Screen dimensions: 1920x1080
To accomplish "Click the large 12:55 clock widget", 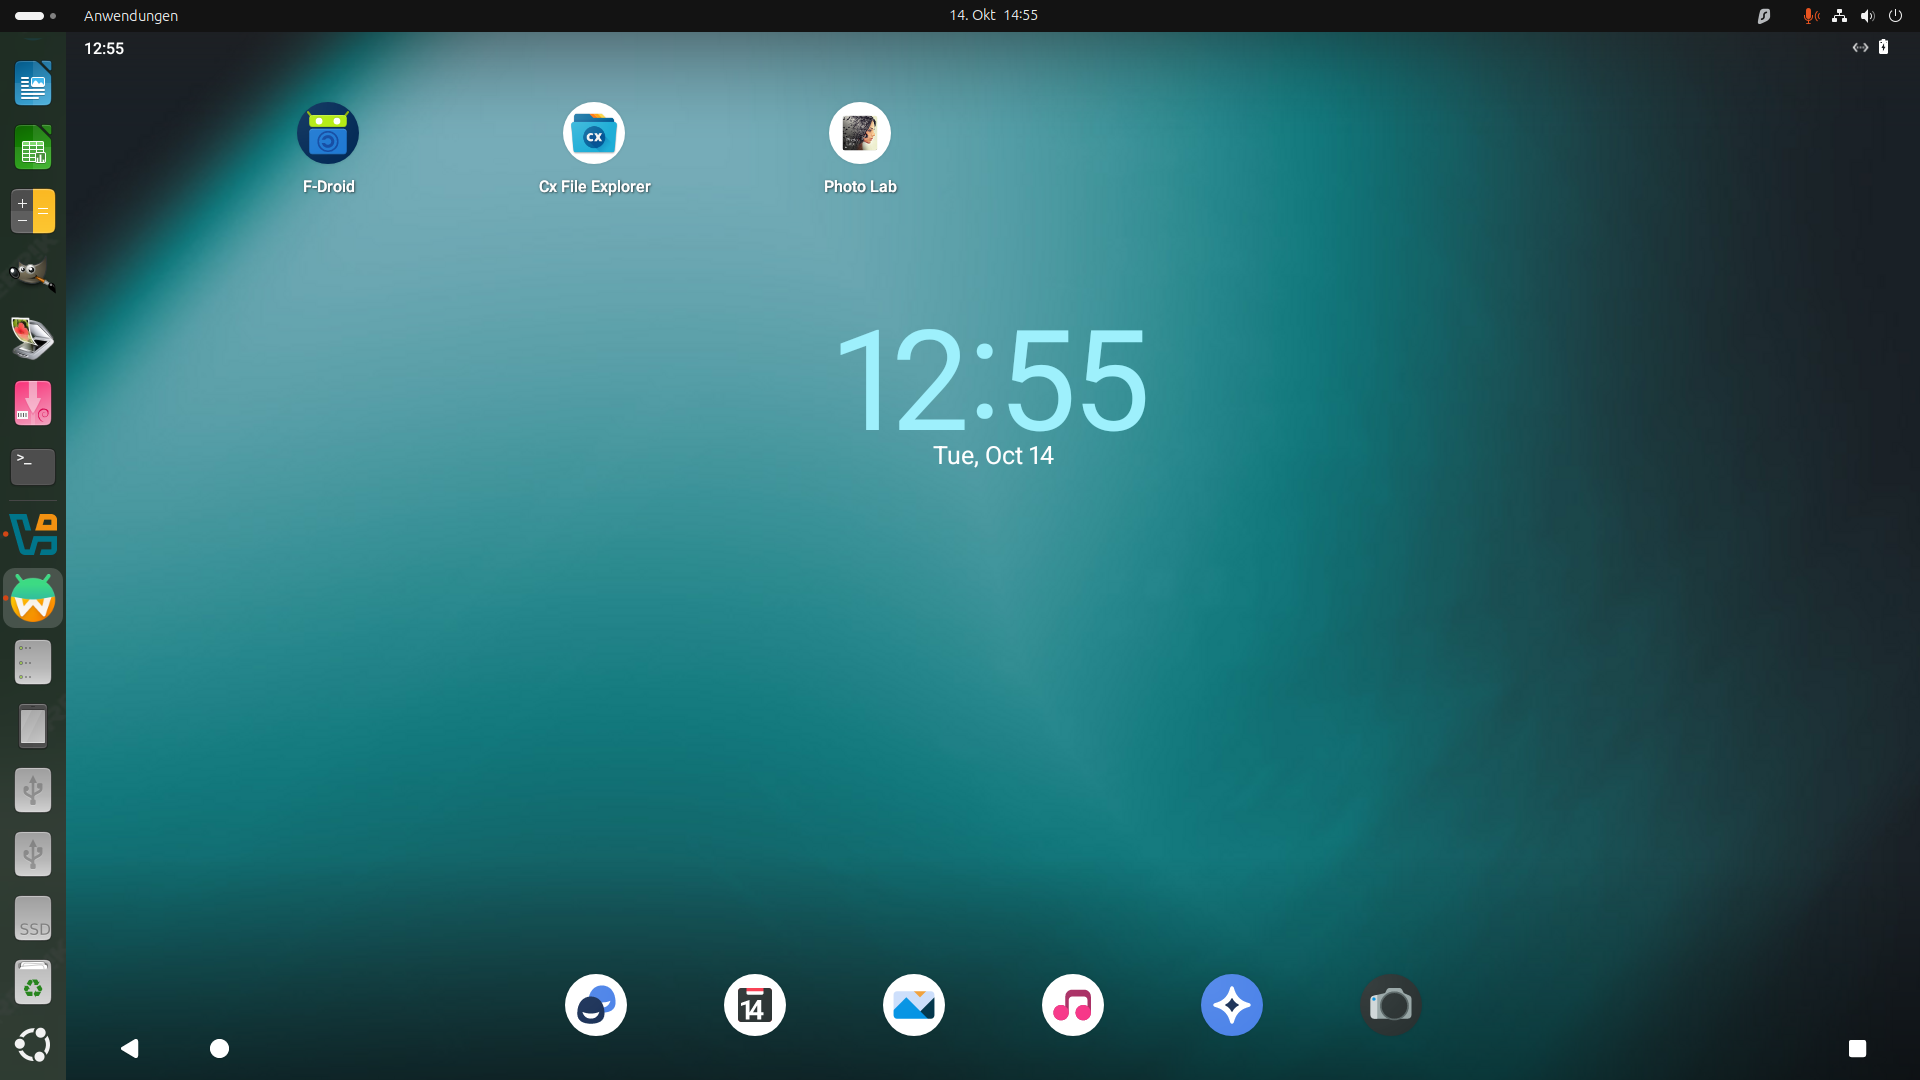I will point(992,382).
